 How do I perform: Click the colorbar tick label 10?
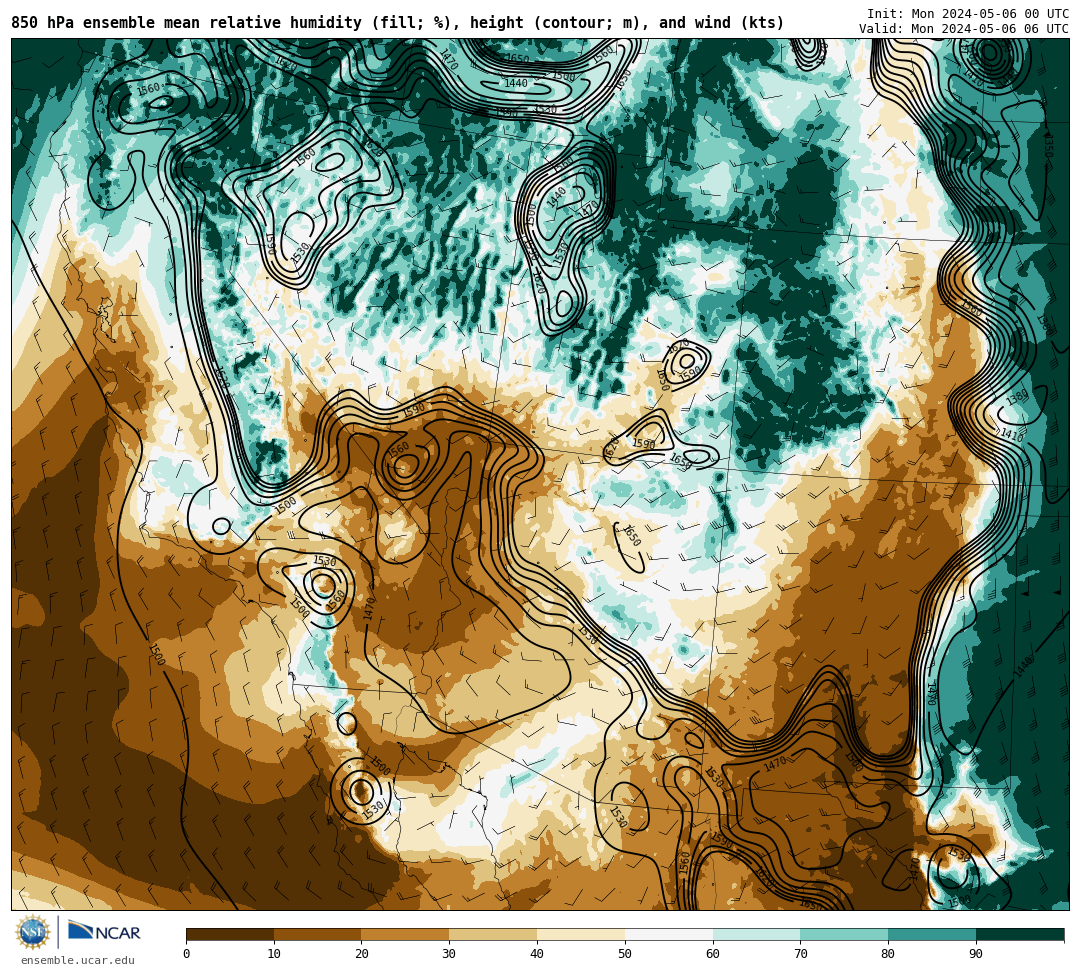point(274,954)
